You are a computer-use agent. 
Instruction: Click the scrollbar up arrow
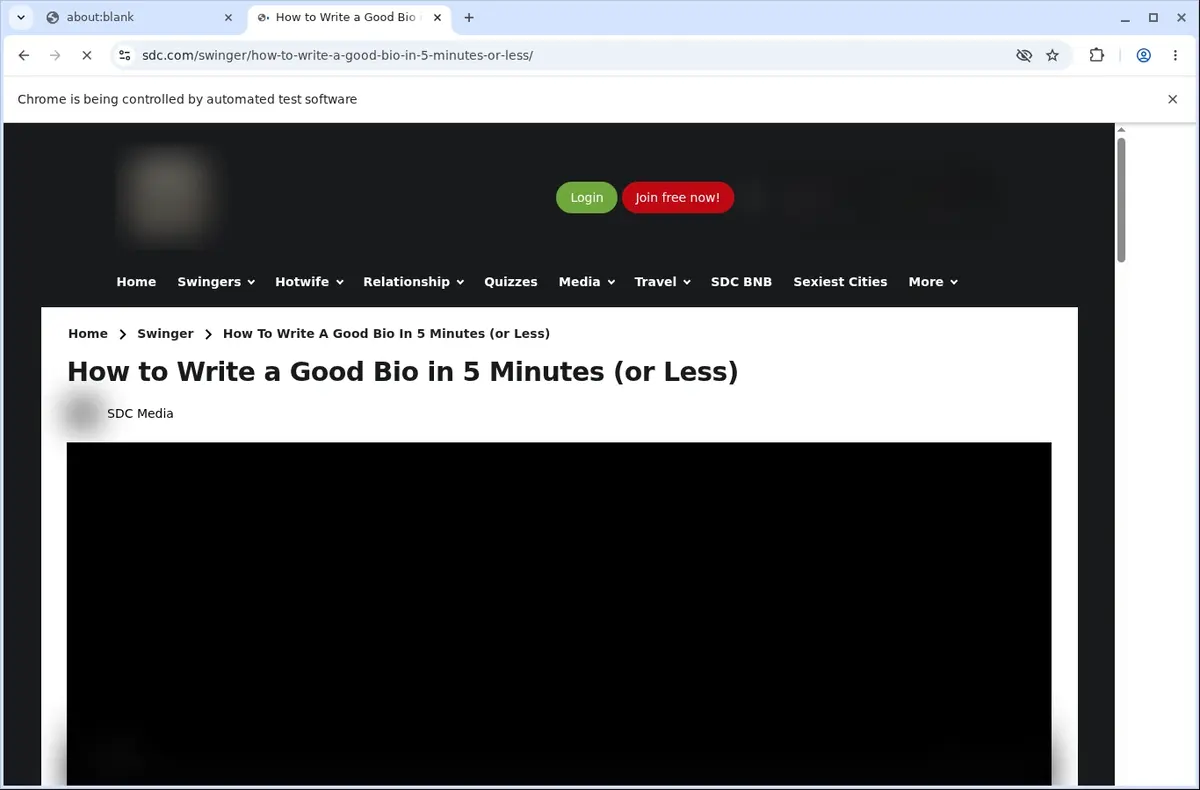click(1121, 129)
